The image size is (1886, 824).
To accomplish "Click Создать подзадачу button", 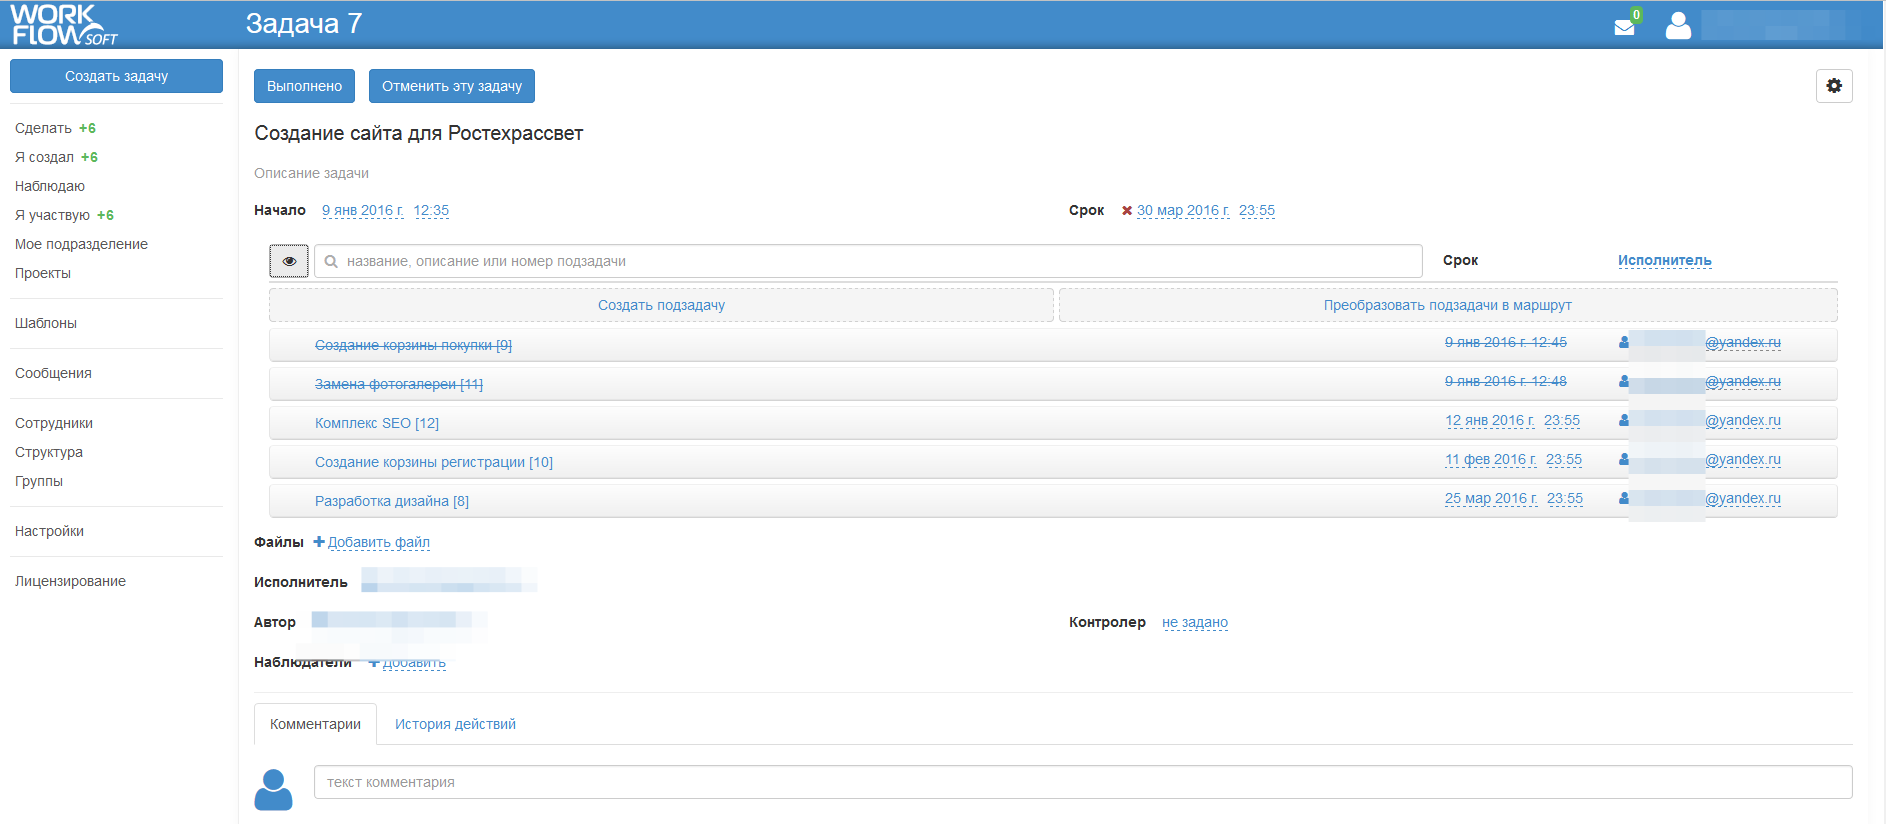I will point(661,305).
